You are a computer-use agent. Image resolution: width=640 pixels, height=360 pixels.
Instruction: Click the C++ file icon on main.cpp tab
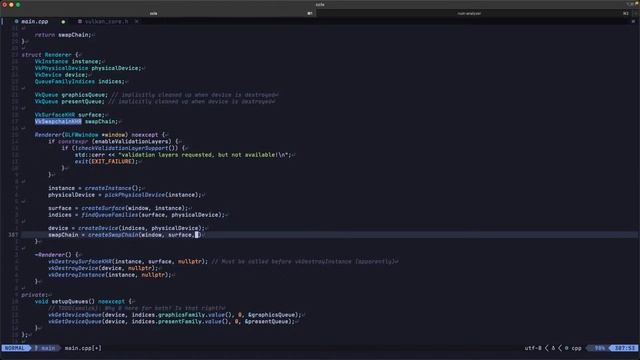pyautogui.click(x=16, y=21)
